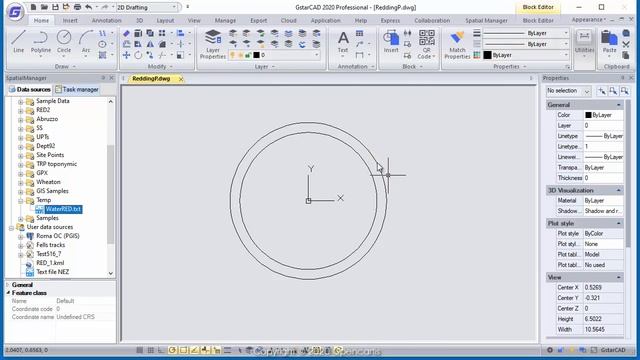This screenshot has height=360, width=640.
Task: Collapse the User data sources node
Action: [x=11, y=227]
